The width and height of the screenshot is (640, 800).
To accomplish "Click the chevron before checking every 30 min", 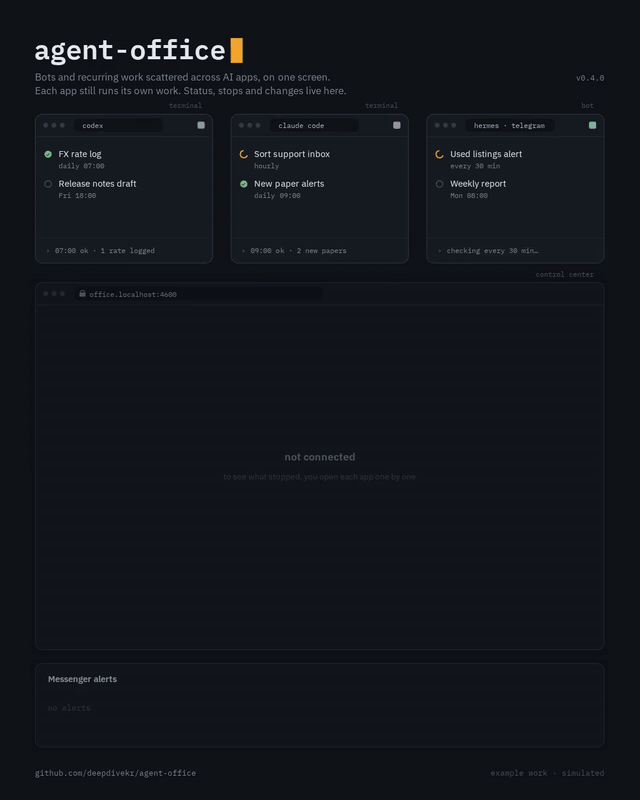I will (439, 251).
